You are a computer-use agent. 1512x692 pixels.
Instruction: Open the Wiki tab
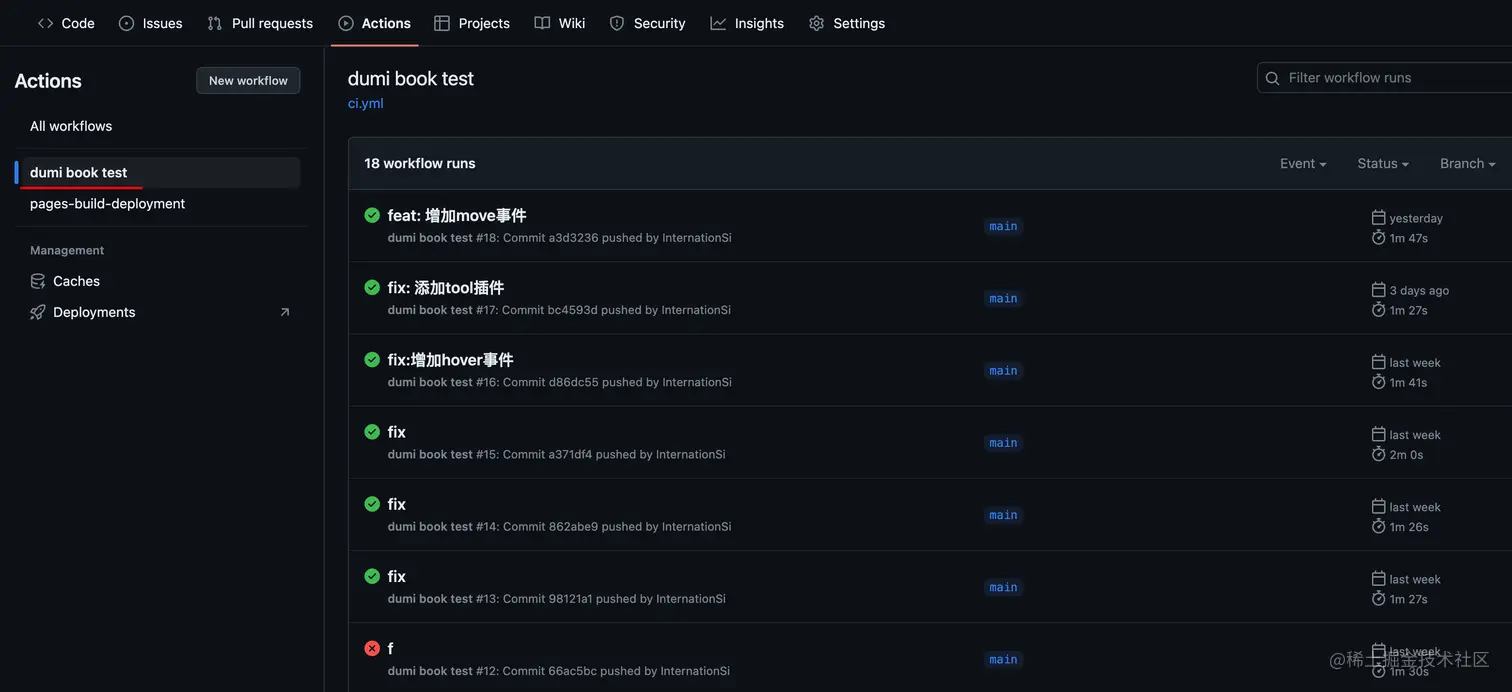(560, 23)
